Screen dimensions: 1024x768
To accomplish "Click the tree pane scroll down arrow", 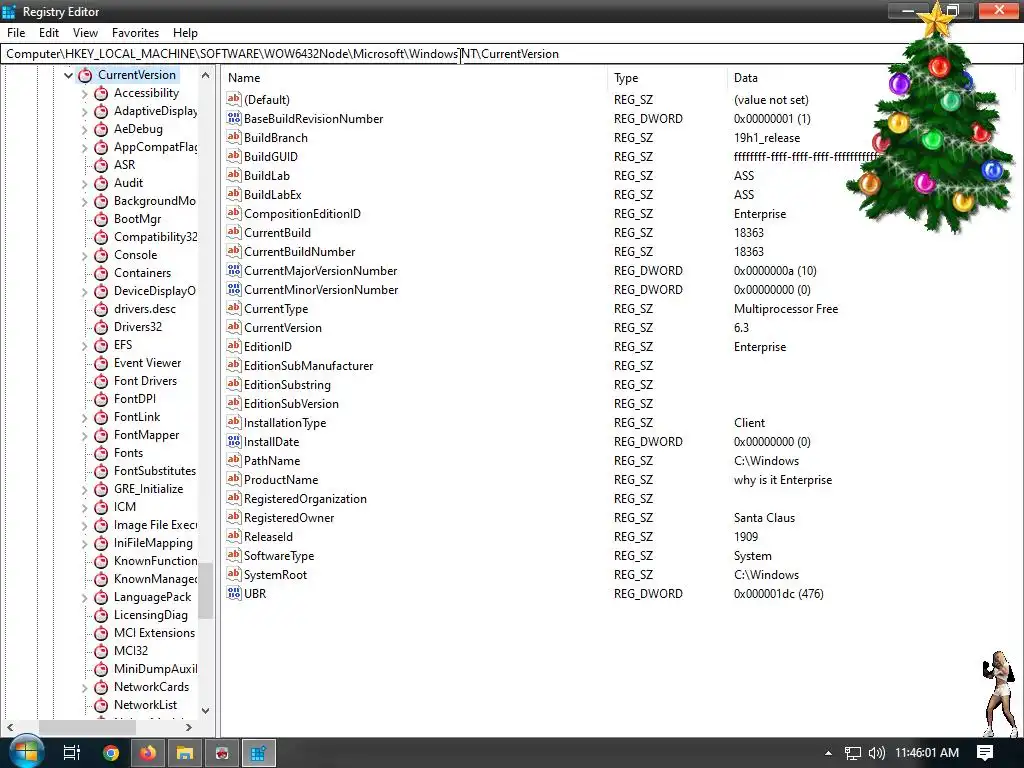I will tap(206, 711).
